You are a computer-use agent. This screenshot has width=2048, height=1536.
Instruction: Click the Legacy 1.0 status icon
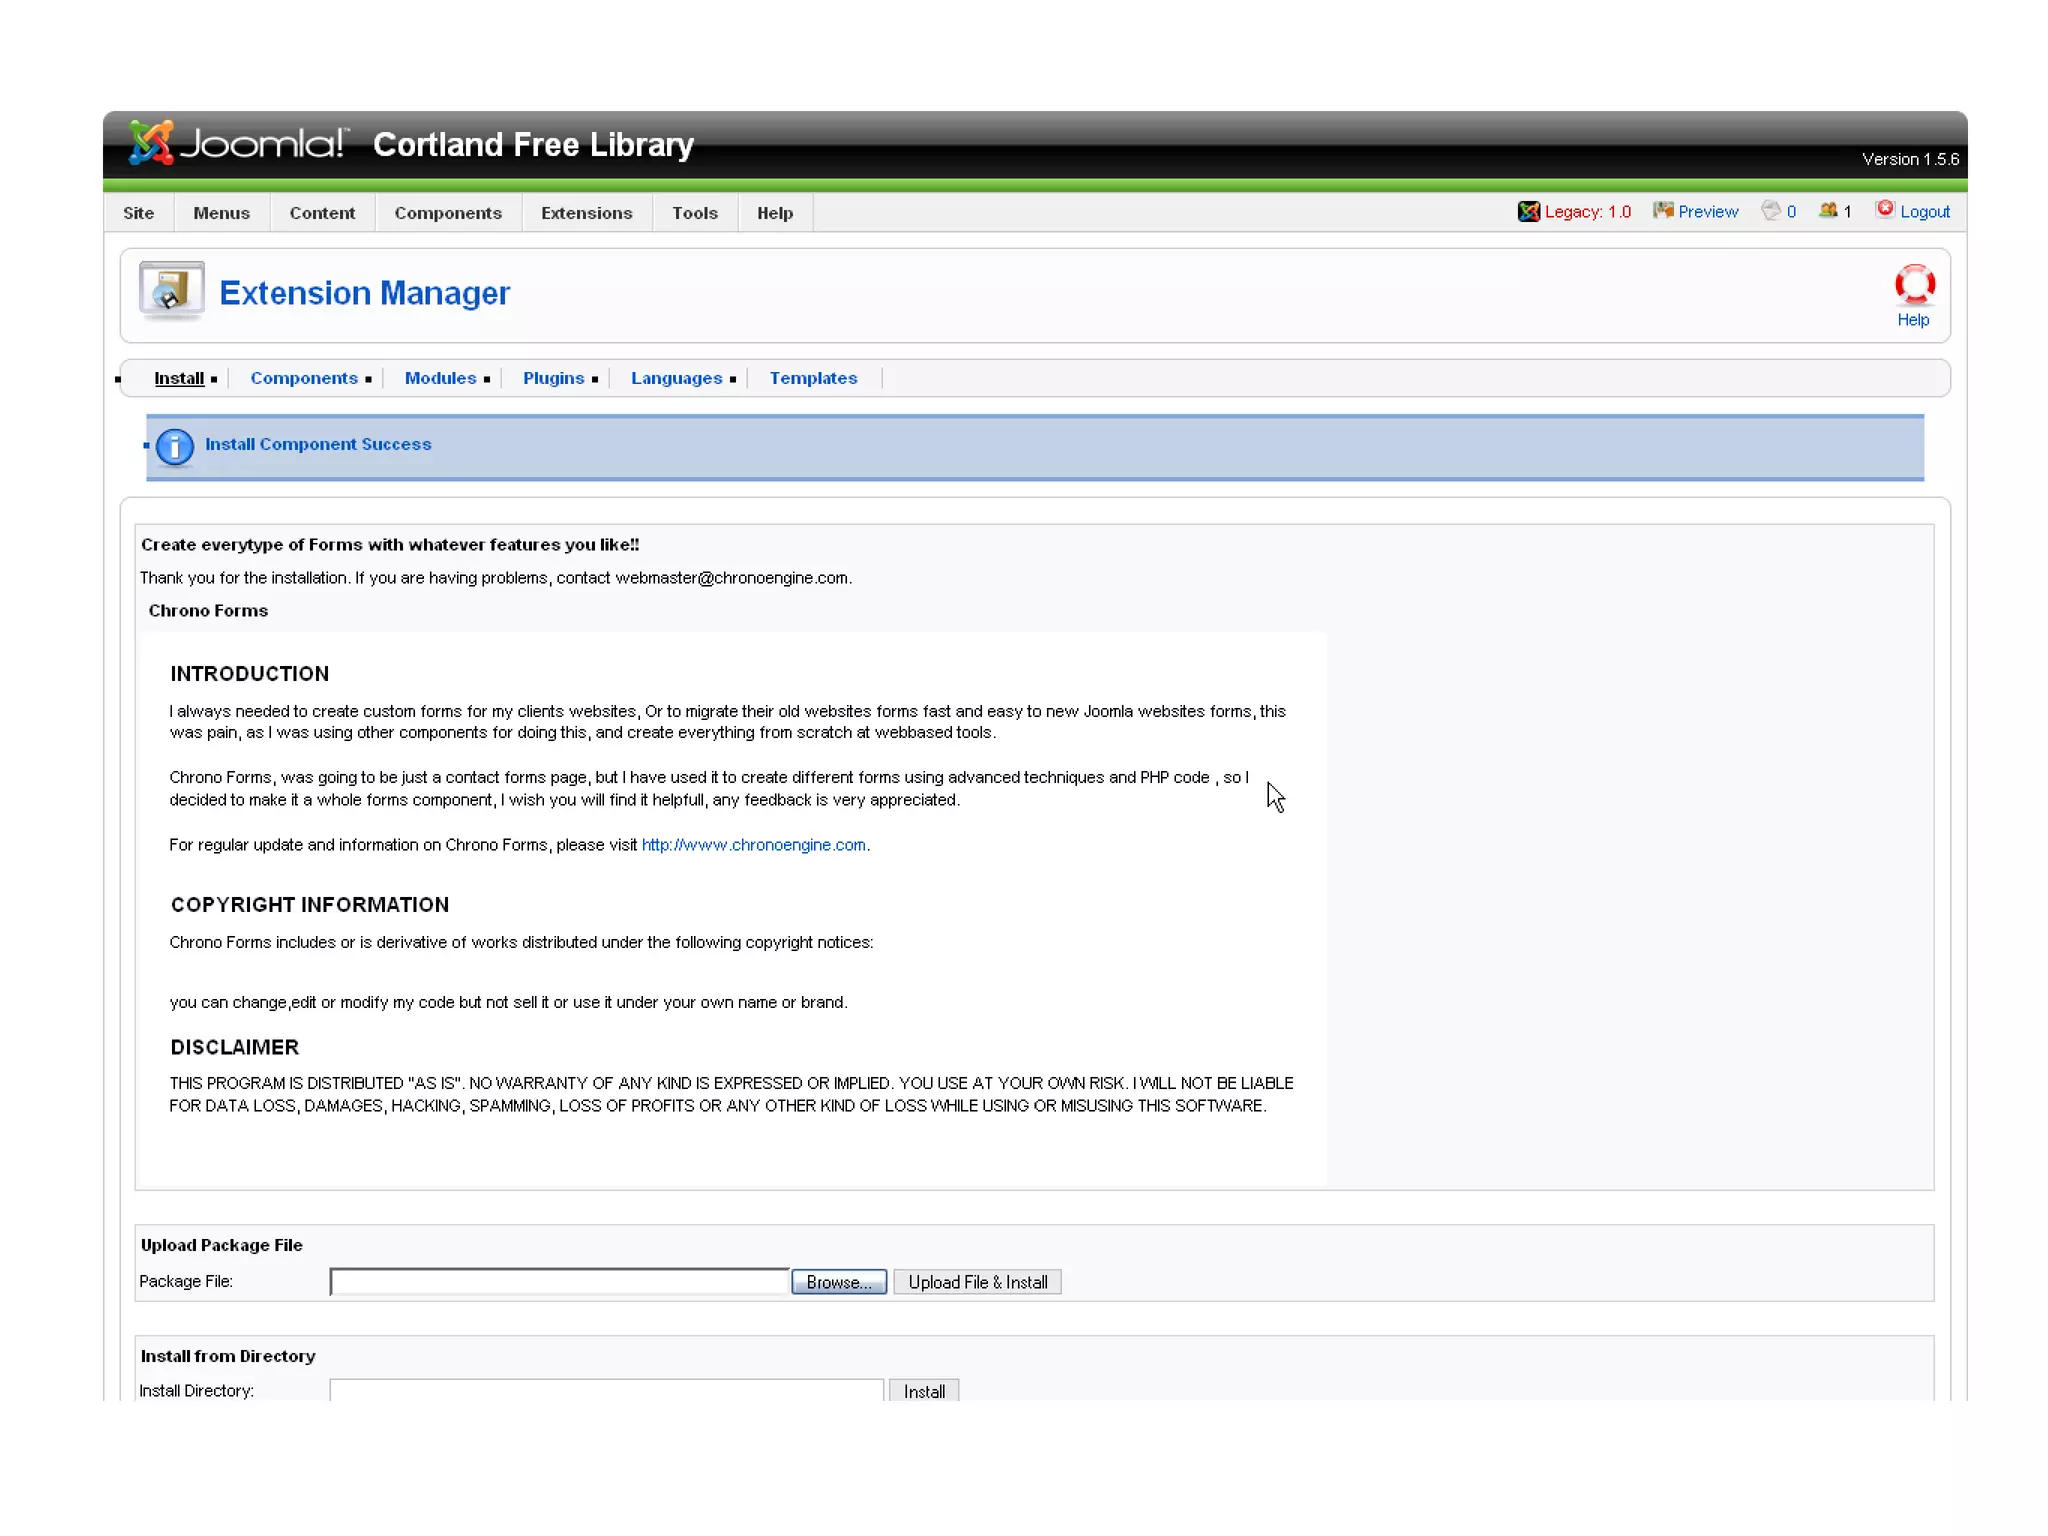[x=1528, y=211]
